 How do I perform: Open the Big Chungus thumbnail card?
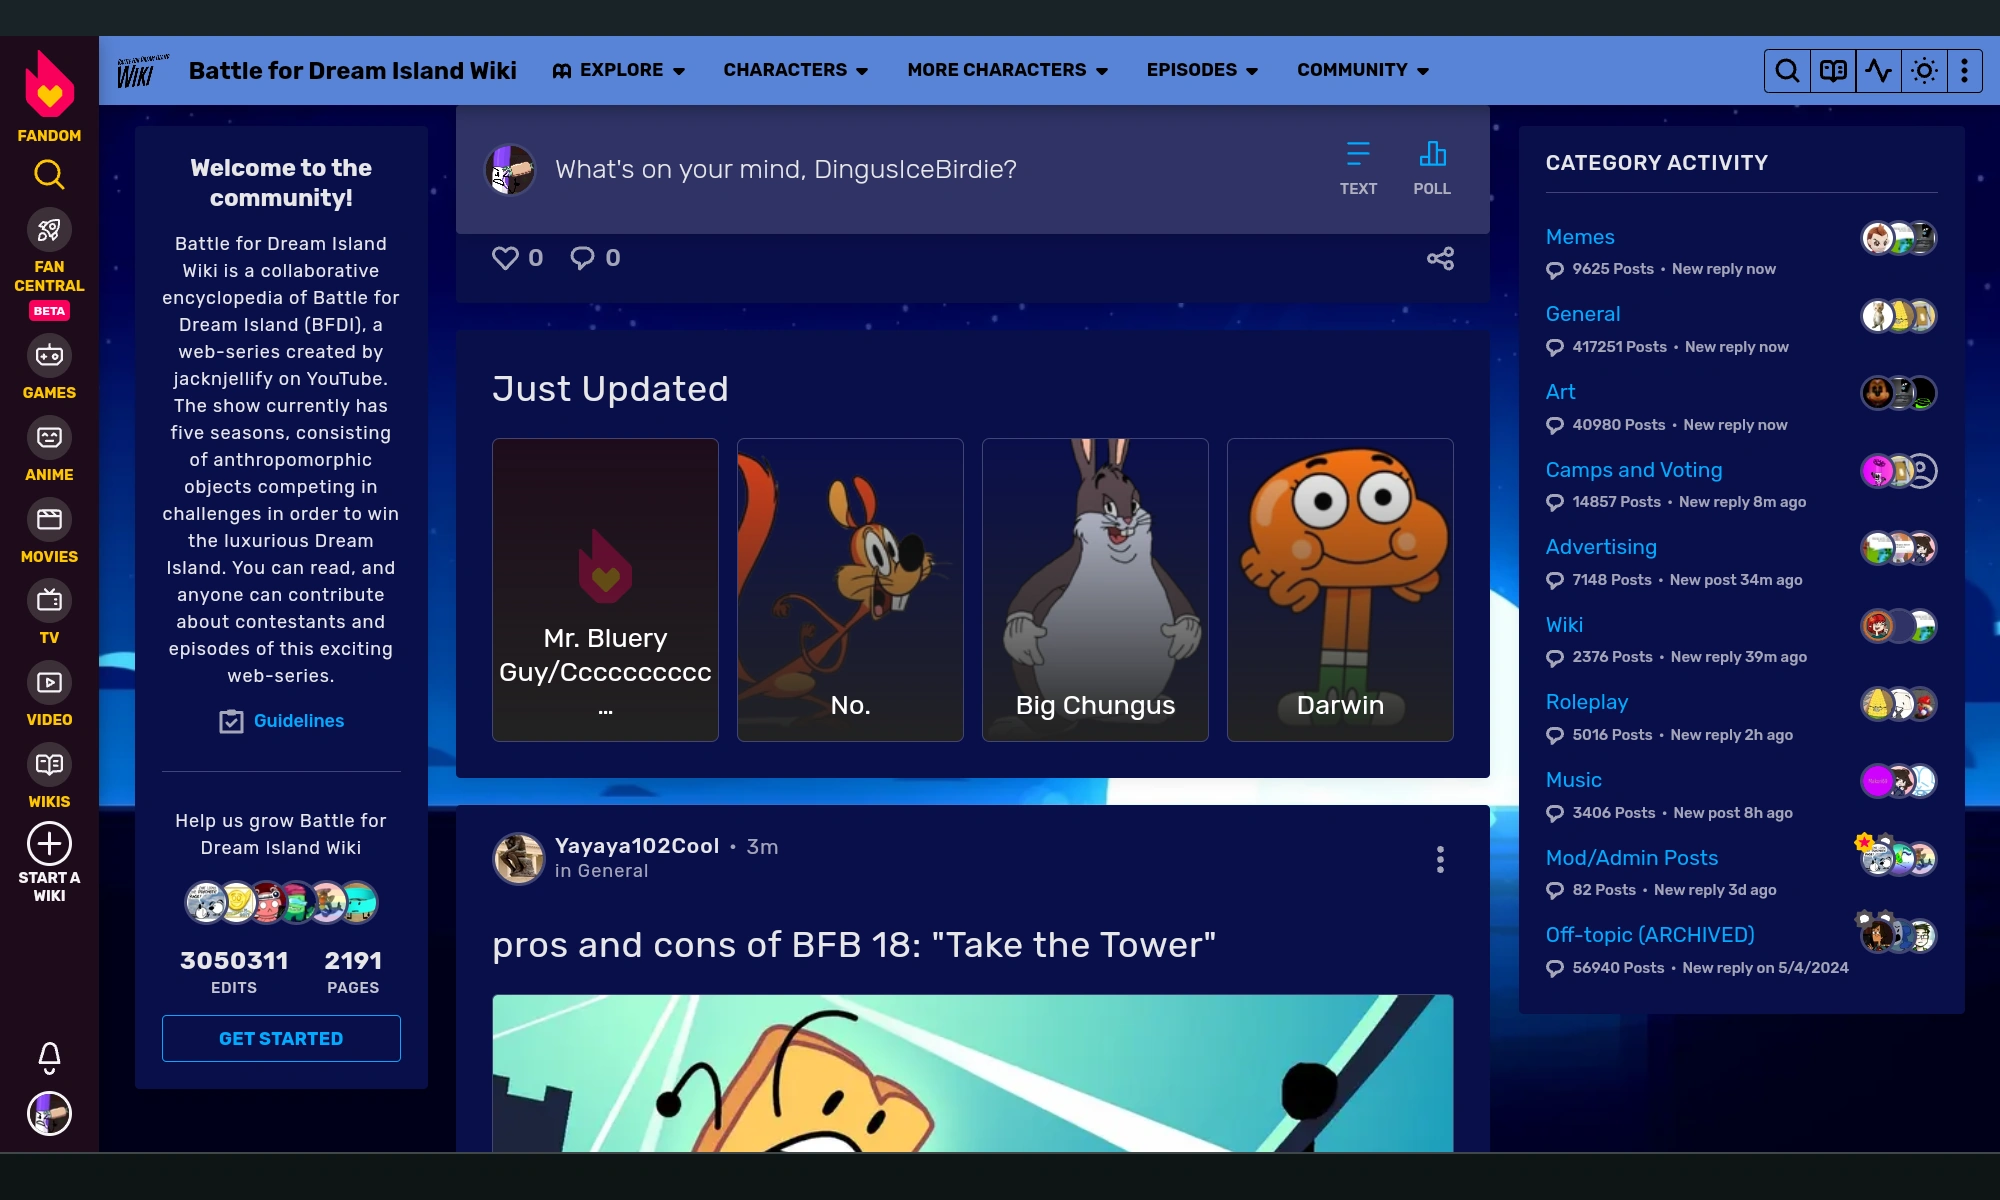point(1095,590)
